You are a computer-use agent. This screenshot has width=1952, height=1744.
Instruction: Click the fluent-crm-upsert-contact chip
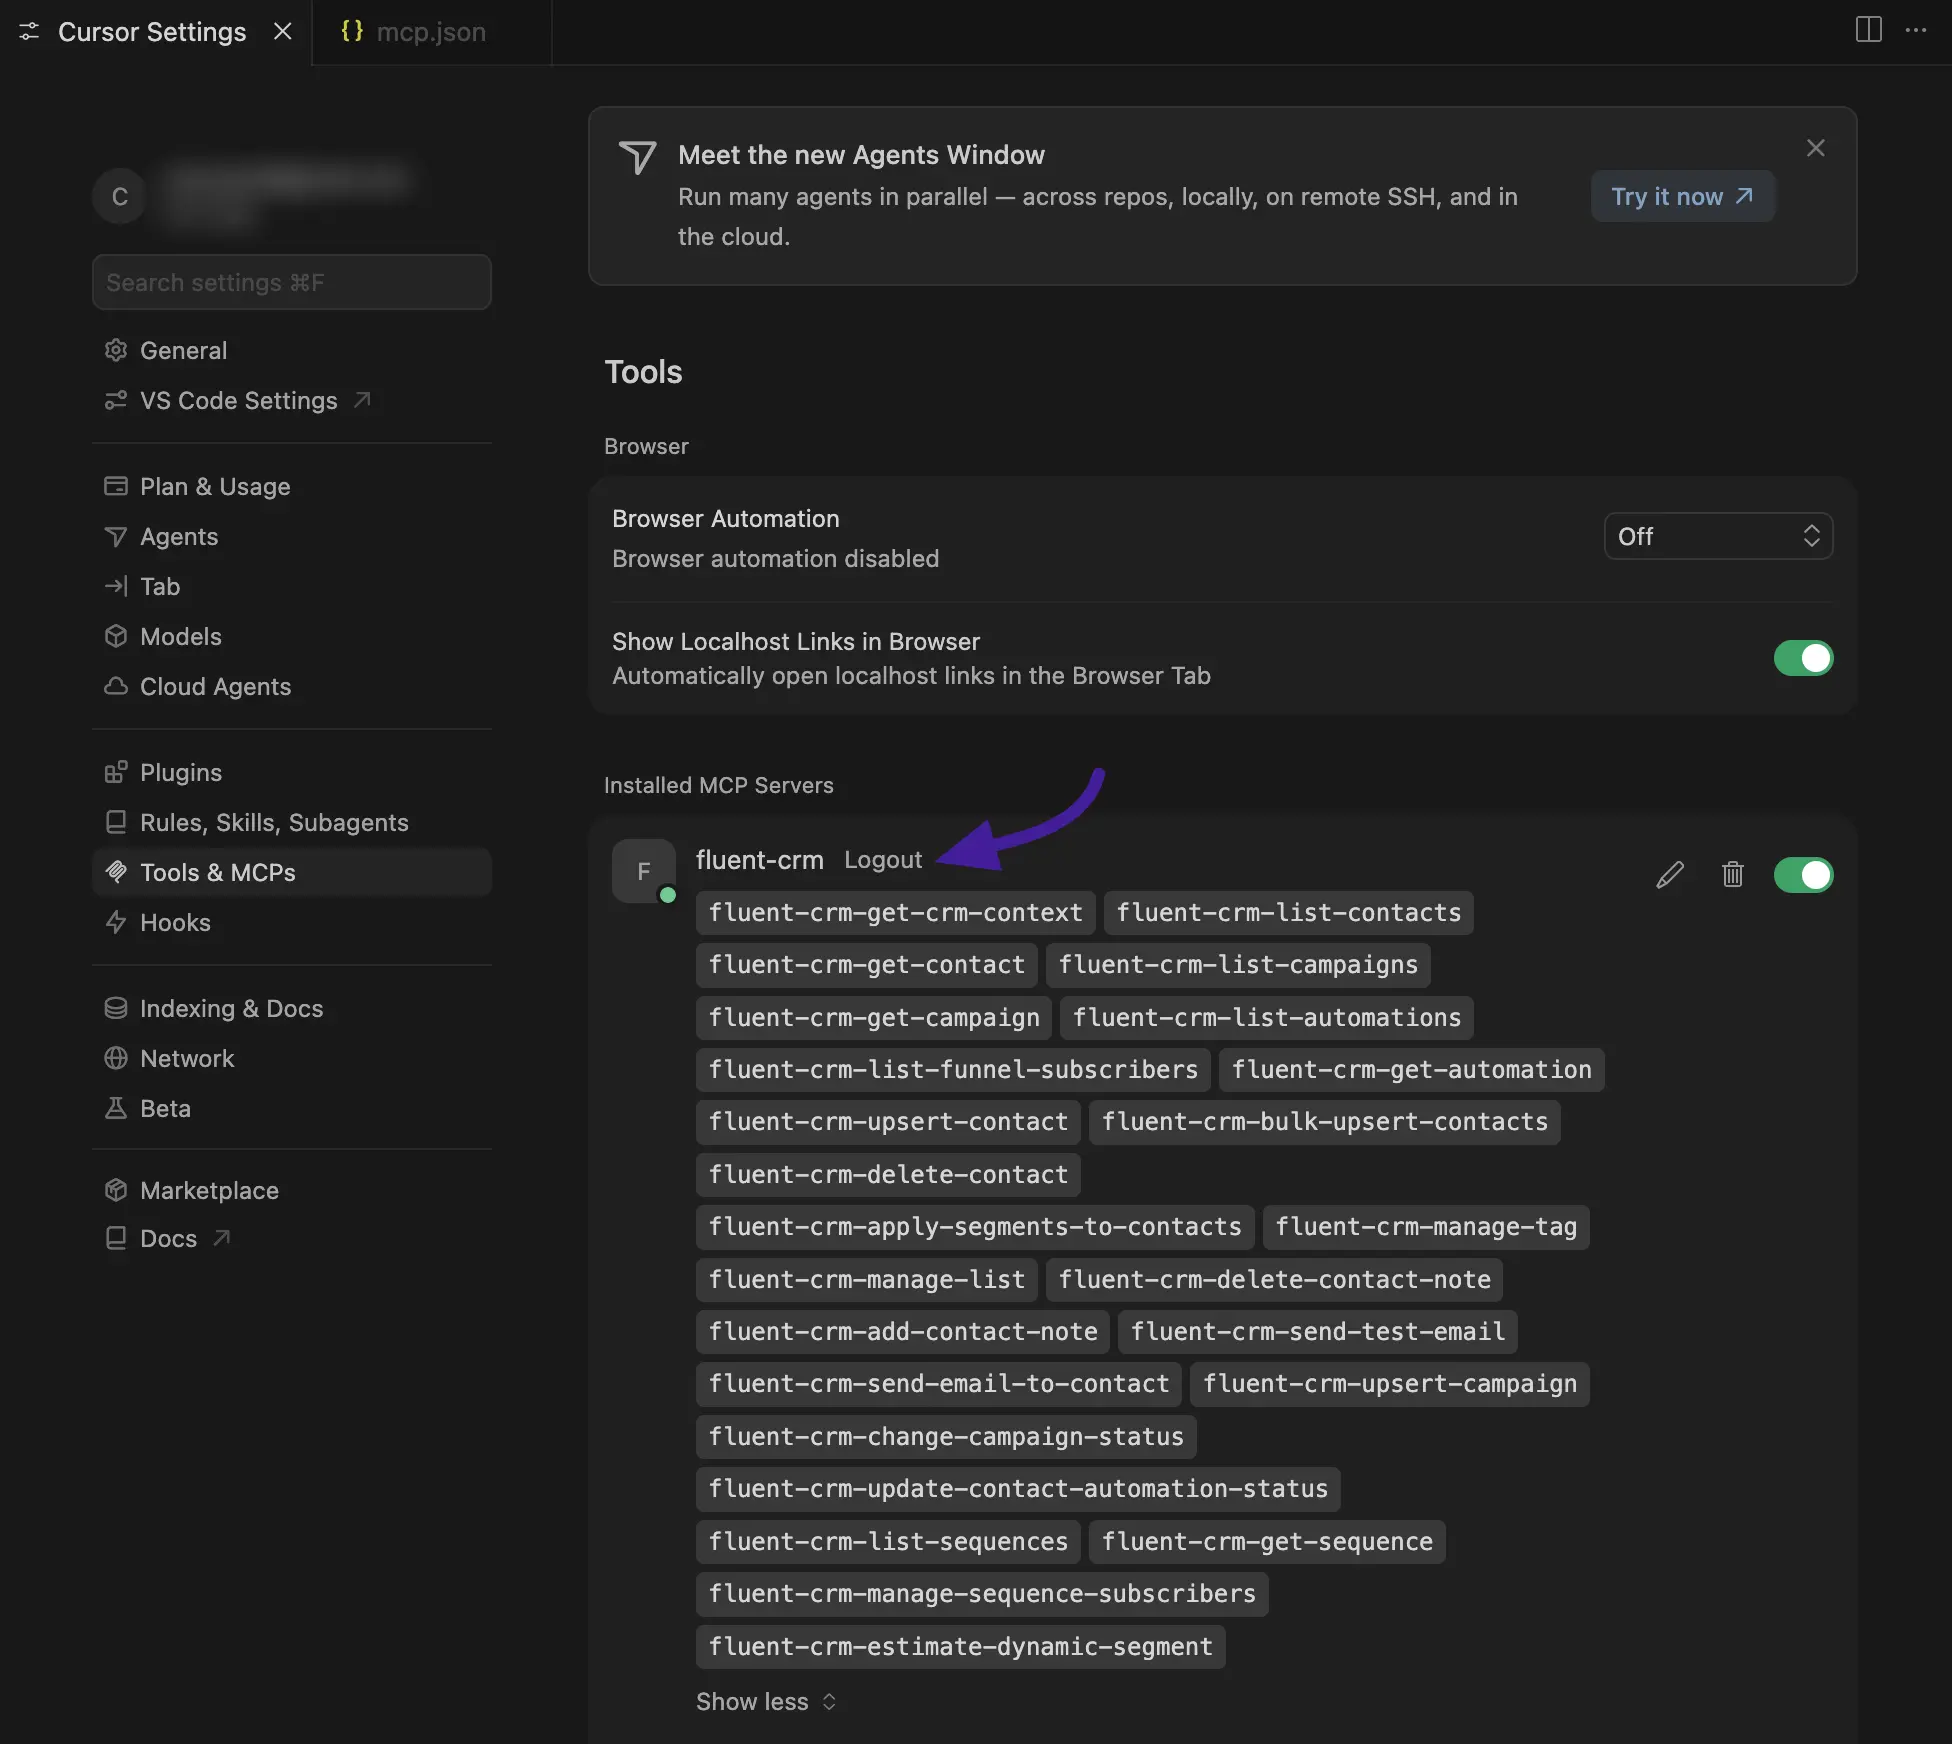[888, 1121]
